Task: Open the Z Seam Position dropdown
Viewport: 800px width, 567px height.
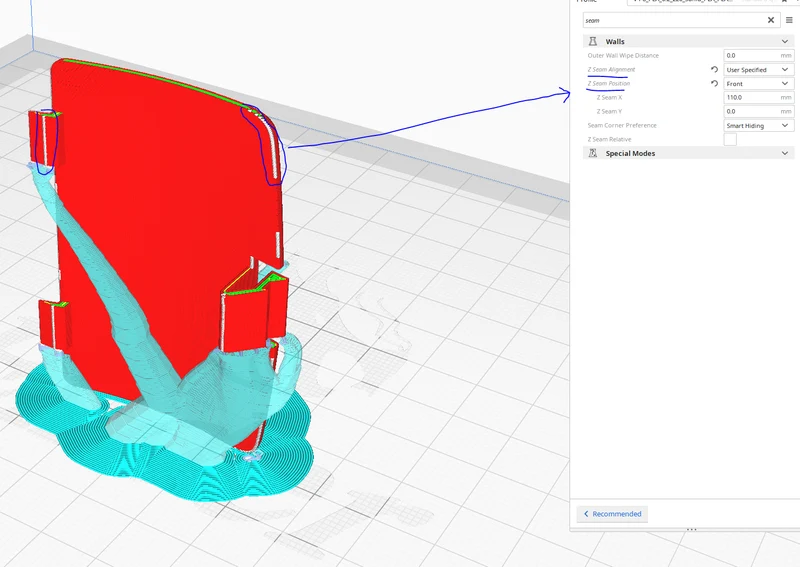Action: pos(759,83)
